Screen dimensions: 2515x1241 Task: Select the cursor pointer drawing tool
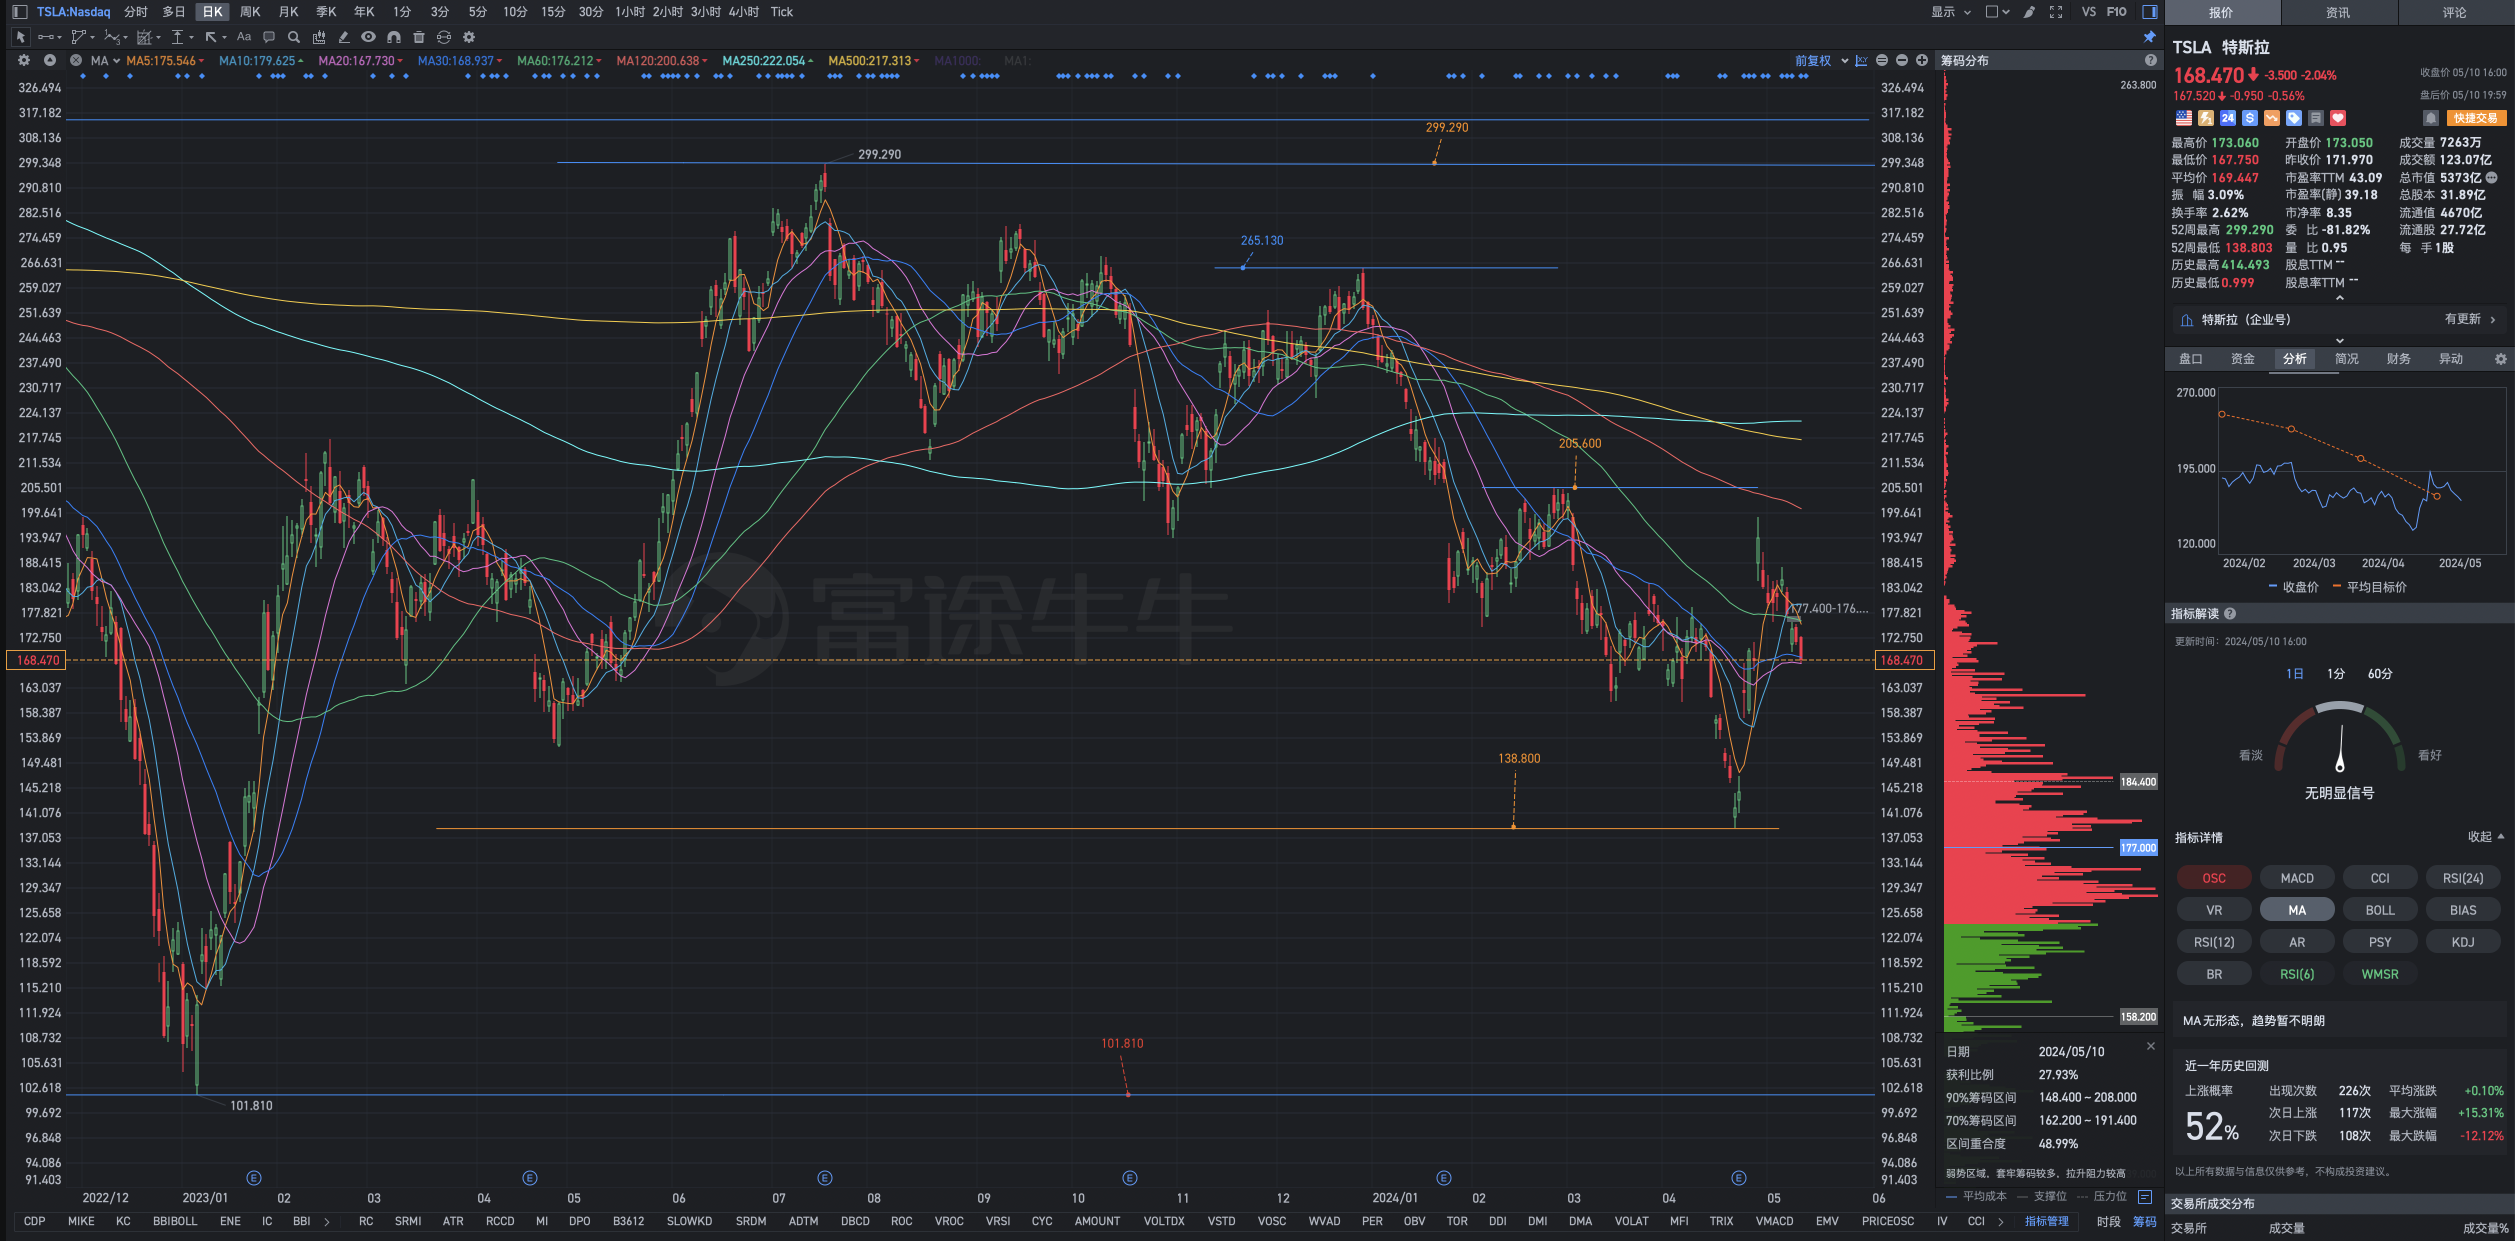tap(20, 37)
